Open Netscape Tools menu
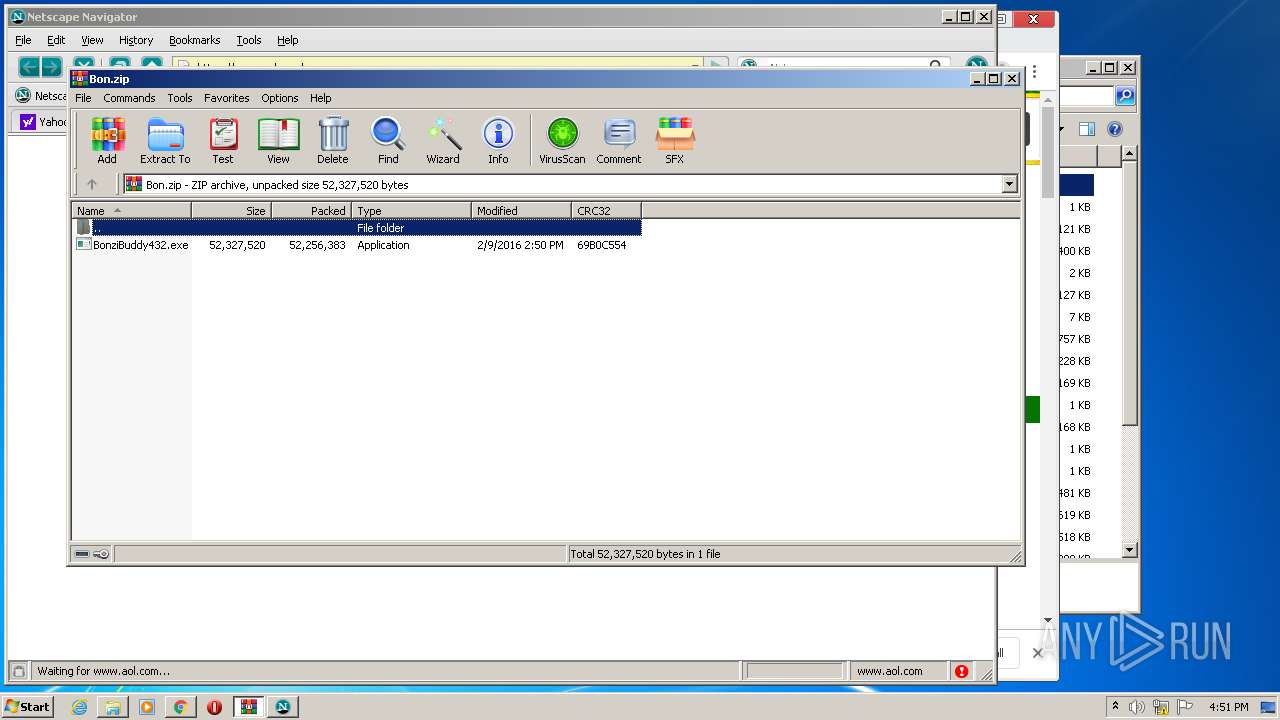1280x720 pixels. [249, 40]
